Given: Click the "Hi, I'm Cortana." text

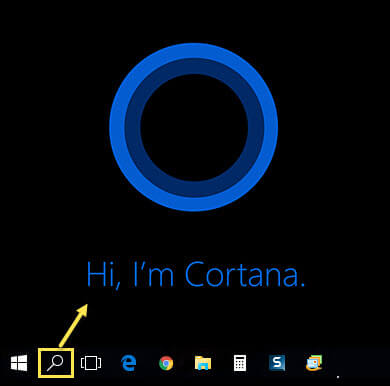Looking at the screenshot, I should pos(196,275).
